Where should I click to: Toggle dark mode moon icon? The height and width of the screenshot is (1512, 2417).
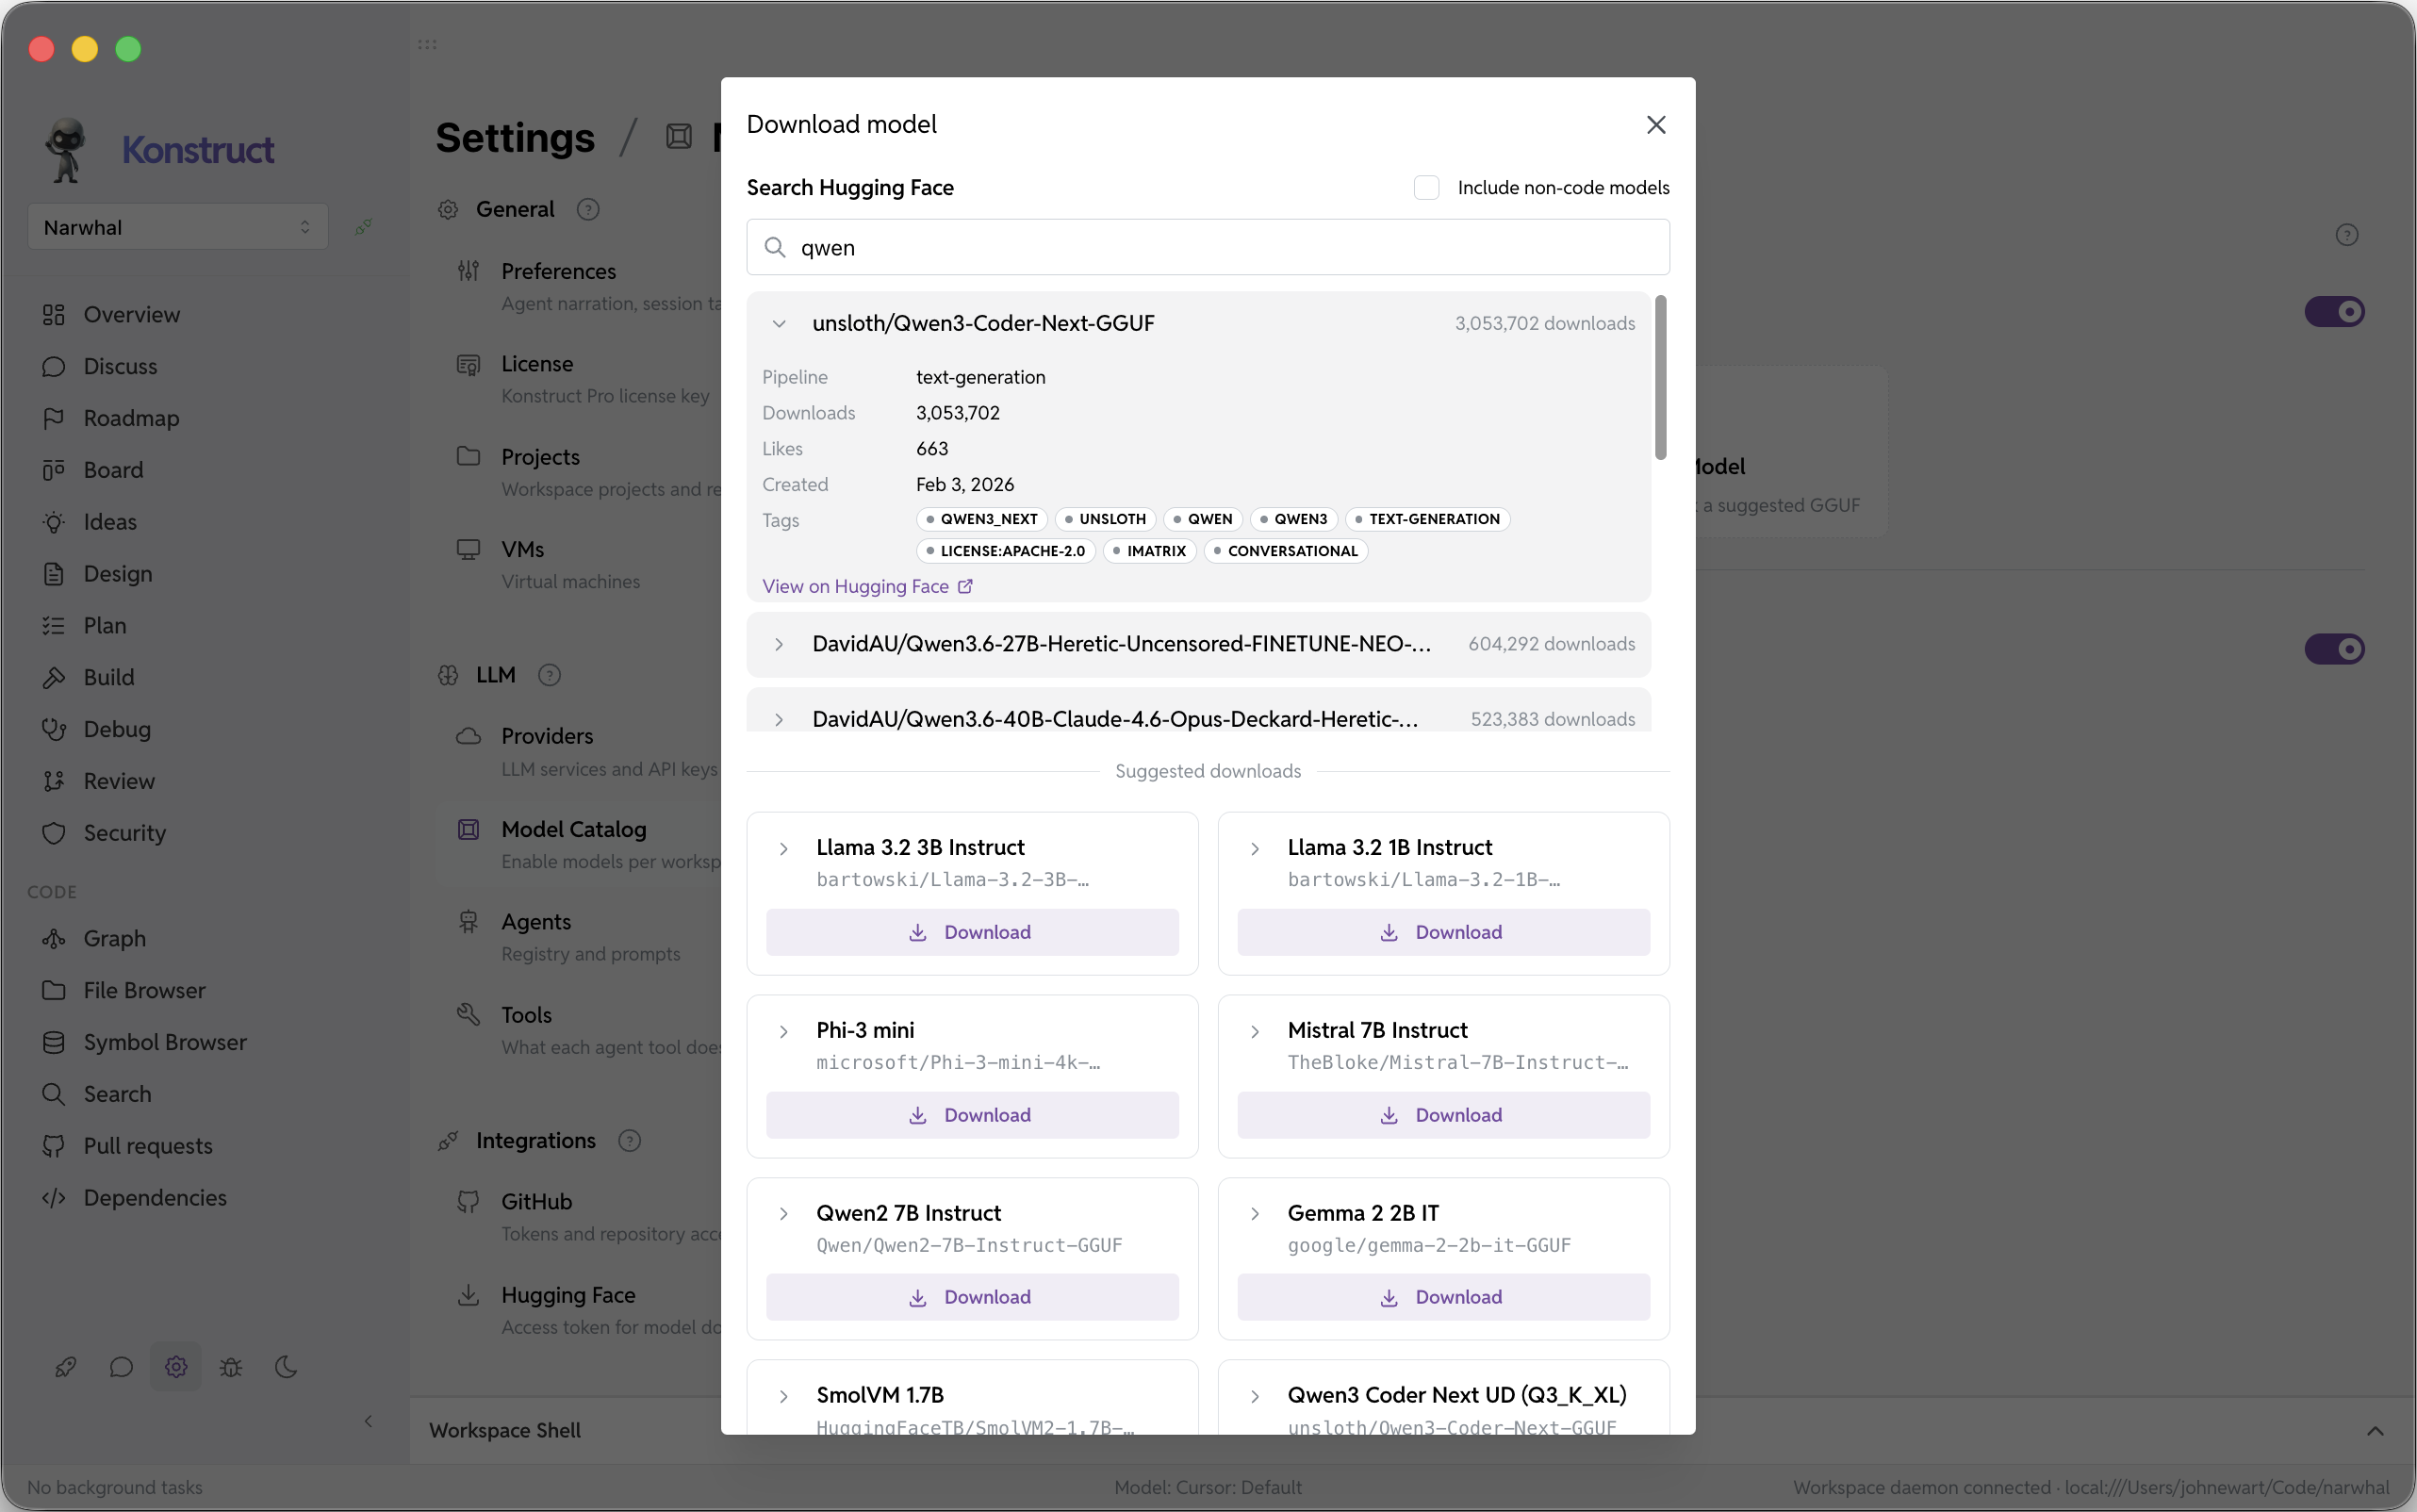286,1368
